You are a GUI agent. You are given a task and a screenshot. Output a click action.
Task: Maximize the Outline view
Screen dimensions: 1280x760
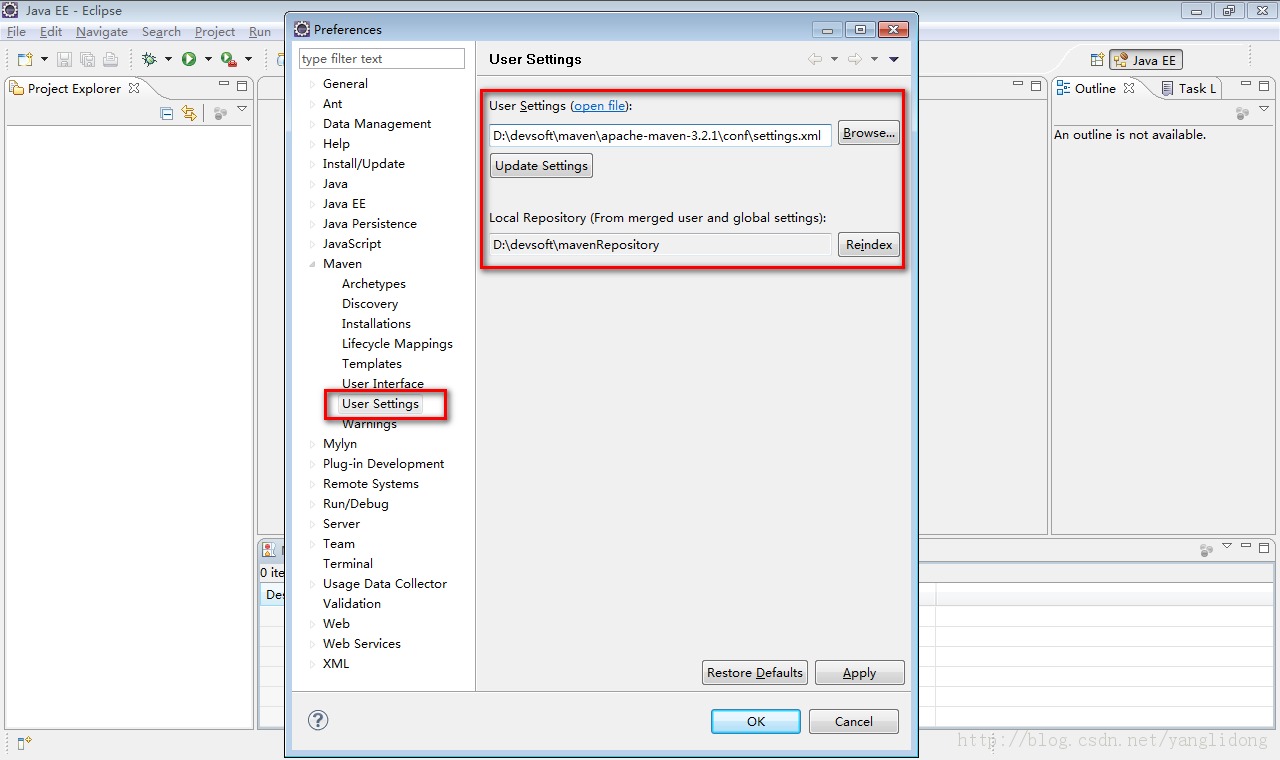pos(1264,86)
